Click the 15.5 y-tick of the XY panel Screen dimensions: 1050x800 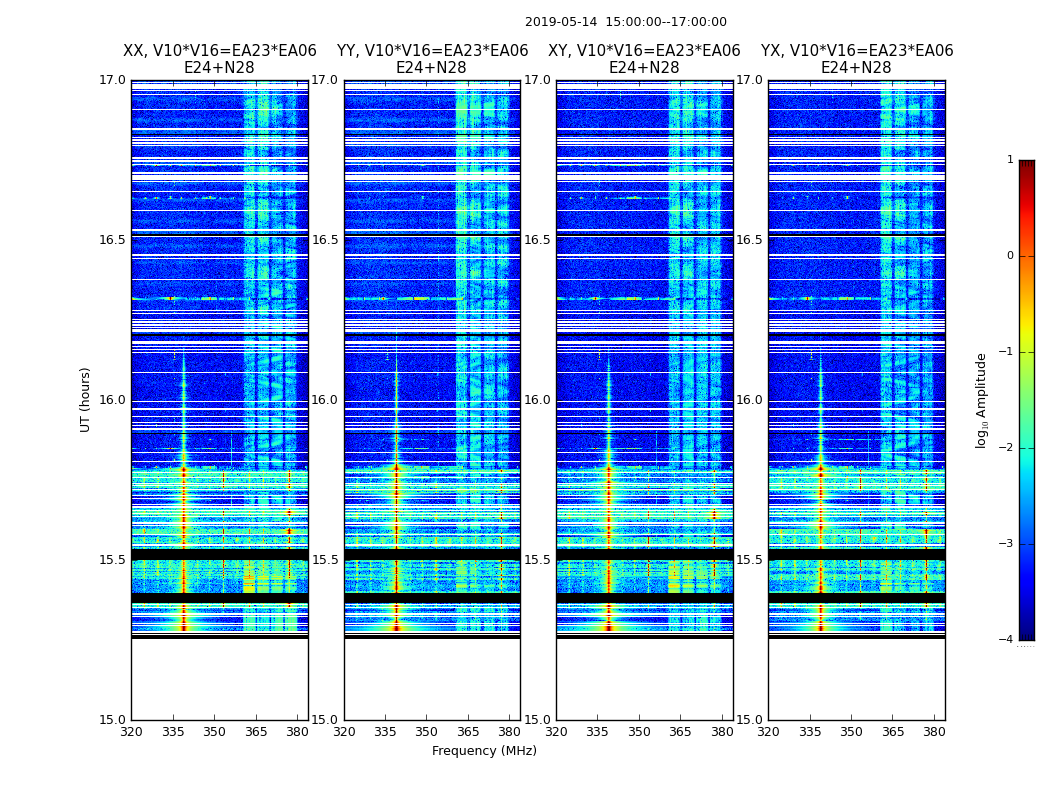click(x=537, y=560)
